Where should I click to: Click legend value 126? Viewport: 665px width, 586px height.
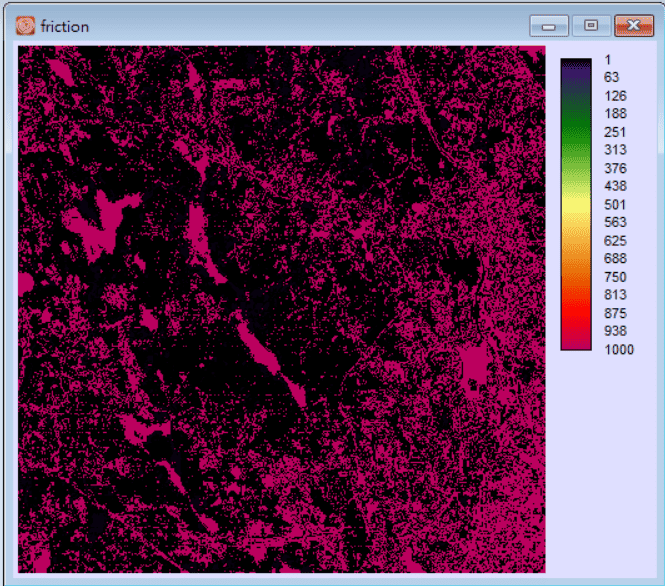[615, 96]
